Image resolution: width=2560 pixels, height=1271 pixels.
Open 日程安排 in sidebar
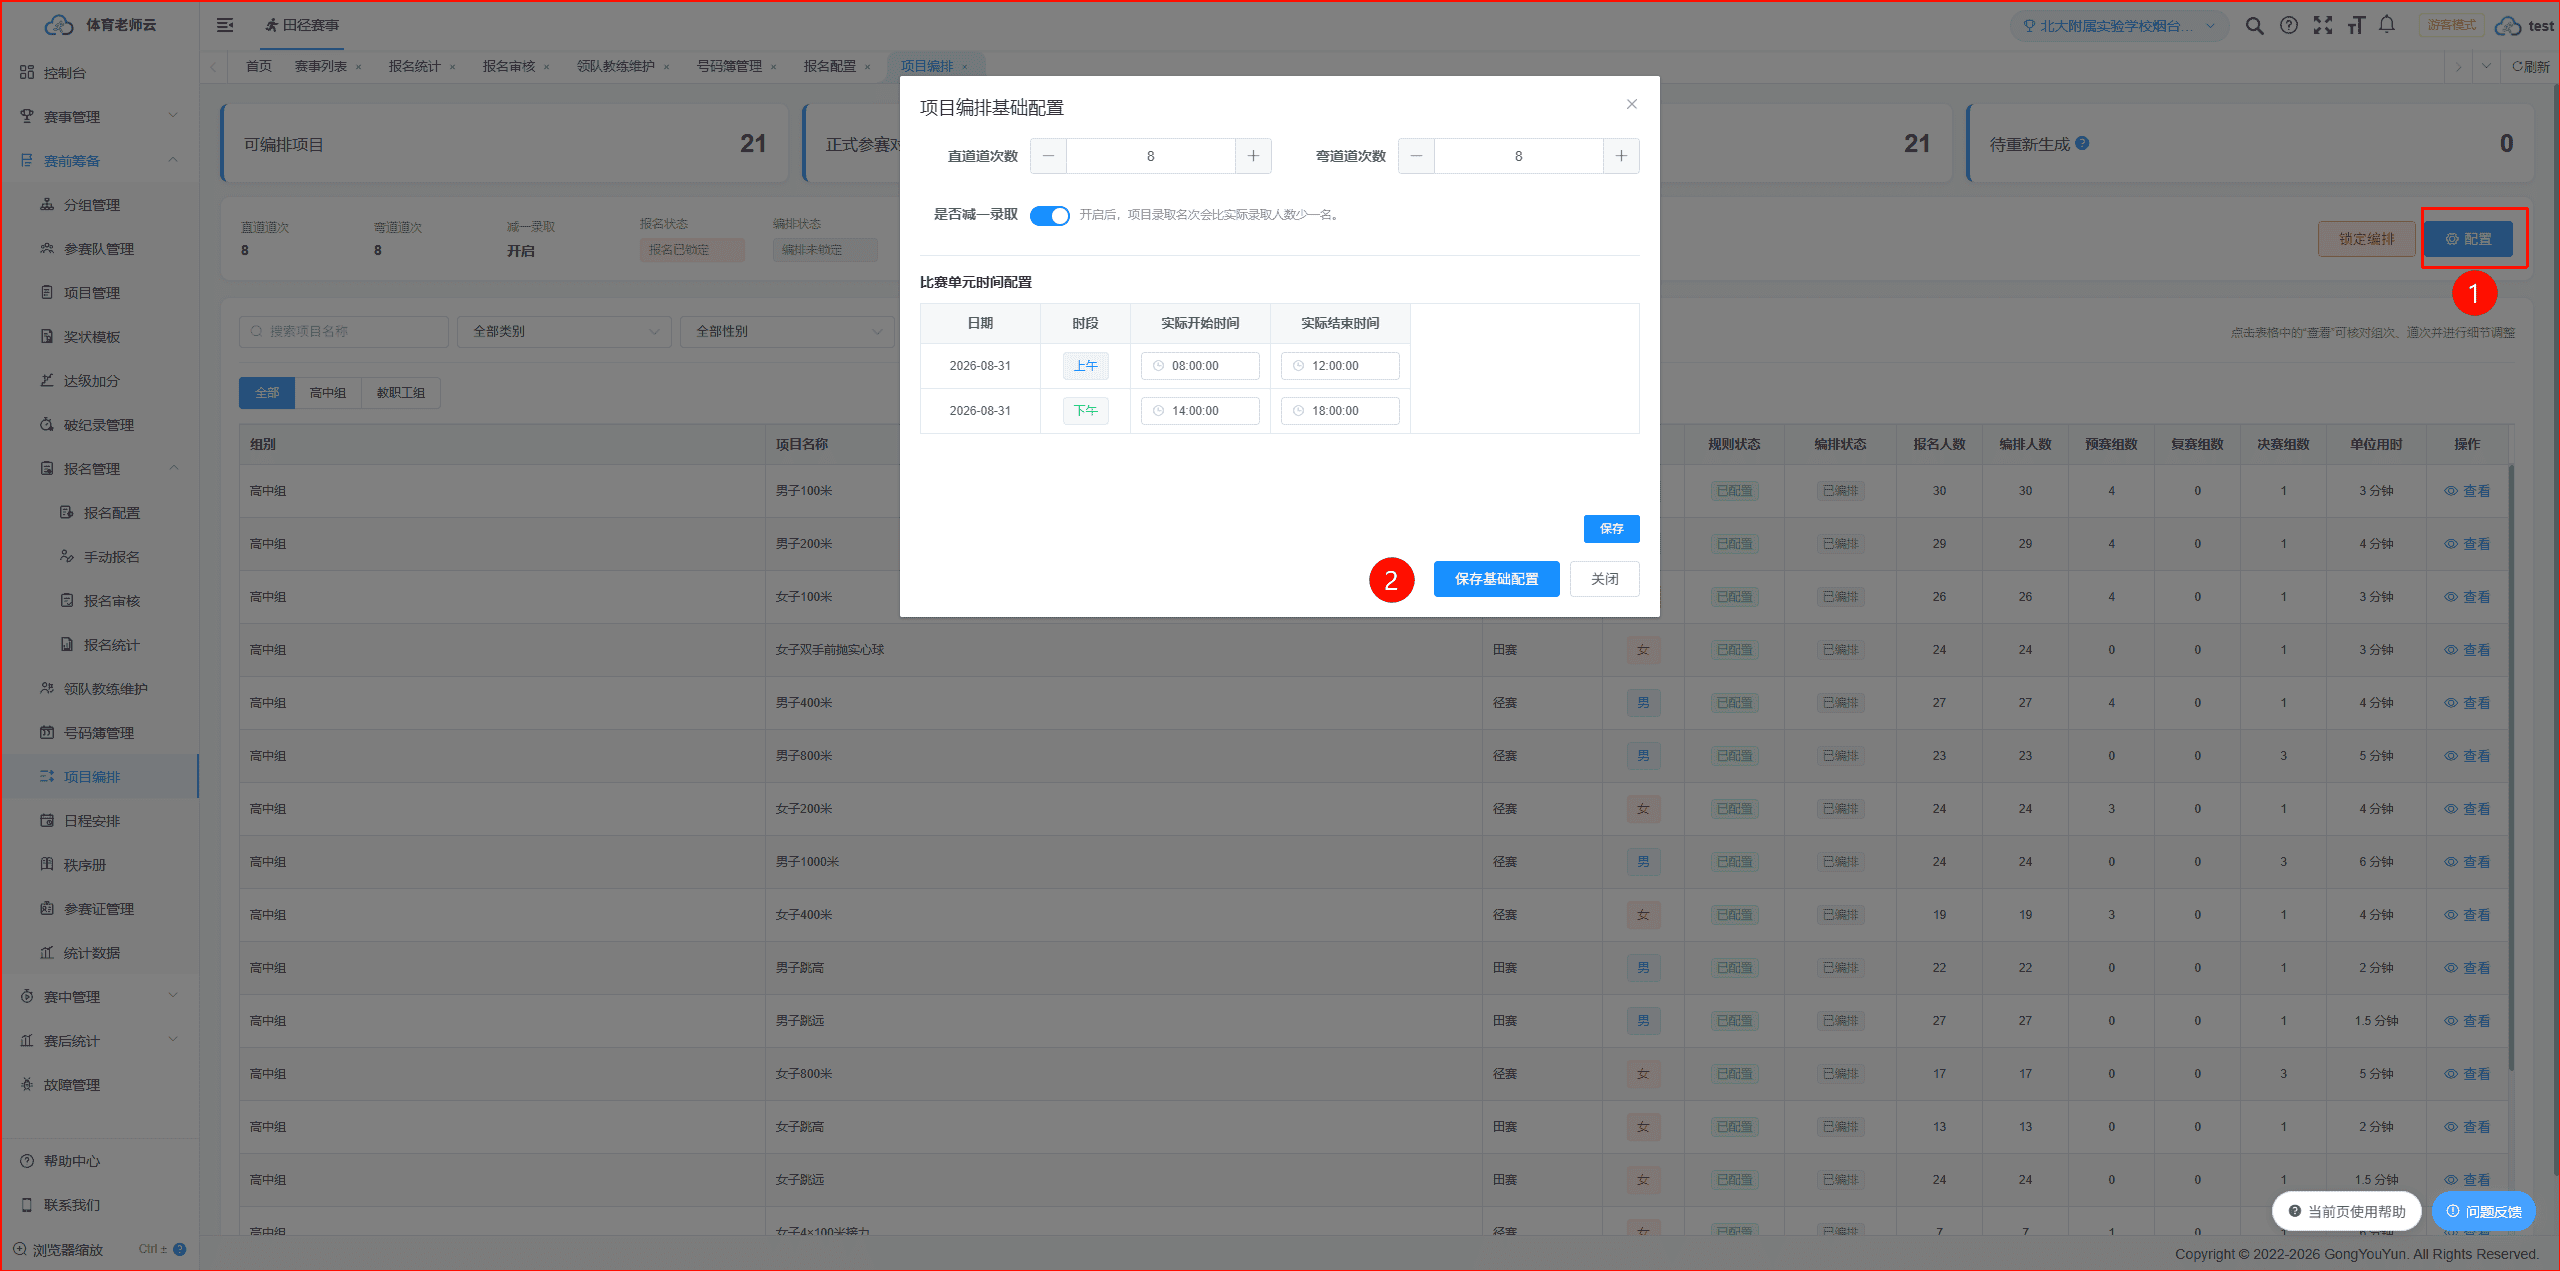(x=100, y=821)
